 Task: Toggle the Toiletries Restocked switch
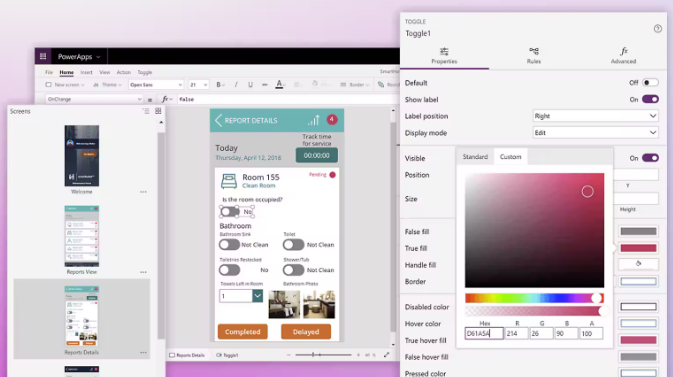(x=229, y=270)
